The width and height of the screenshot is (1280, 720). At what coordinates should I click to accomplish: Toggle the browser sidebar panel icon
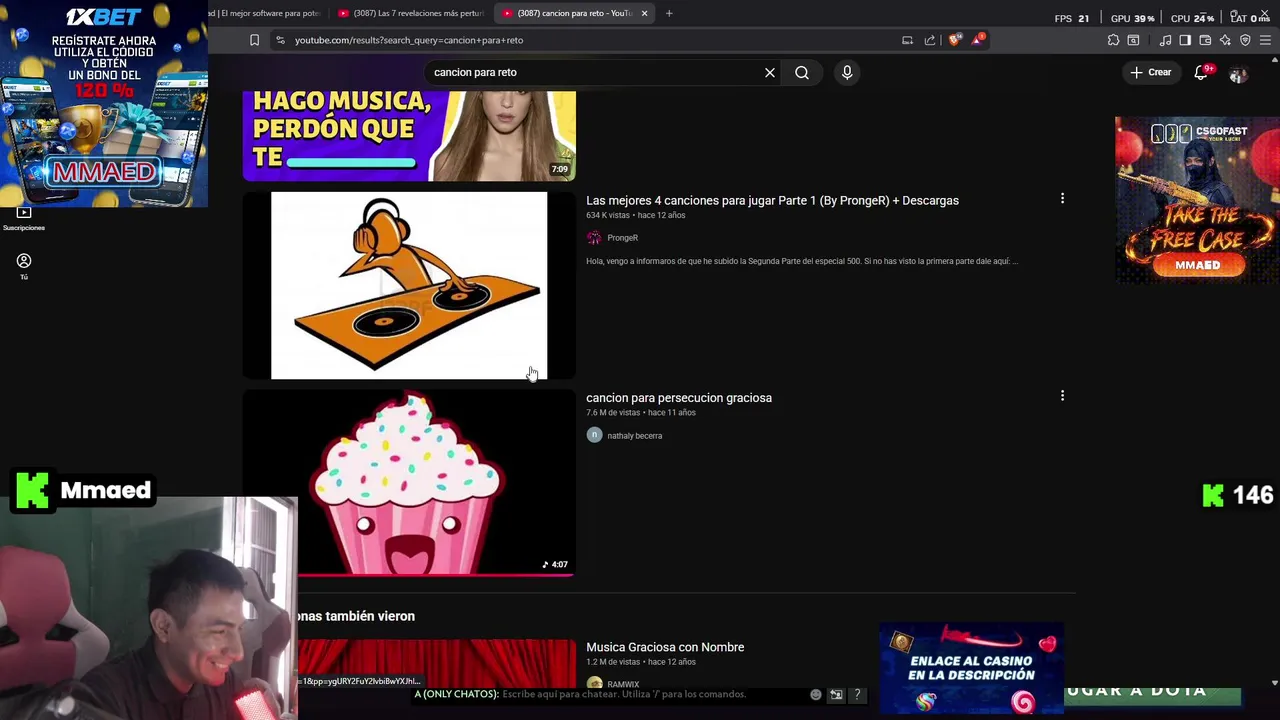(x=1185, y=40)
